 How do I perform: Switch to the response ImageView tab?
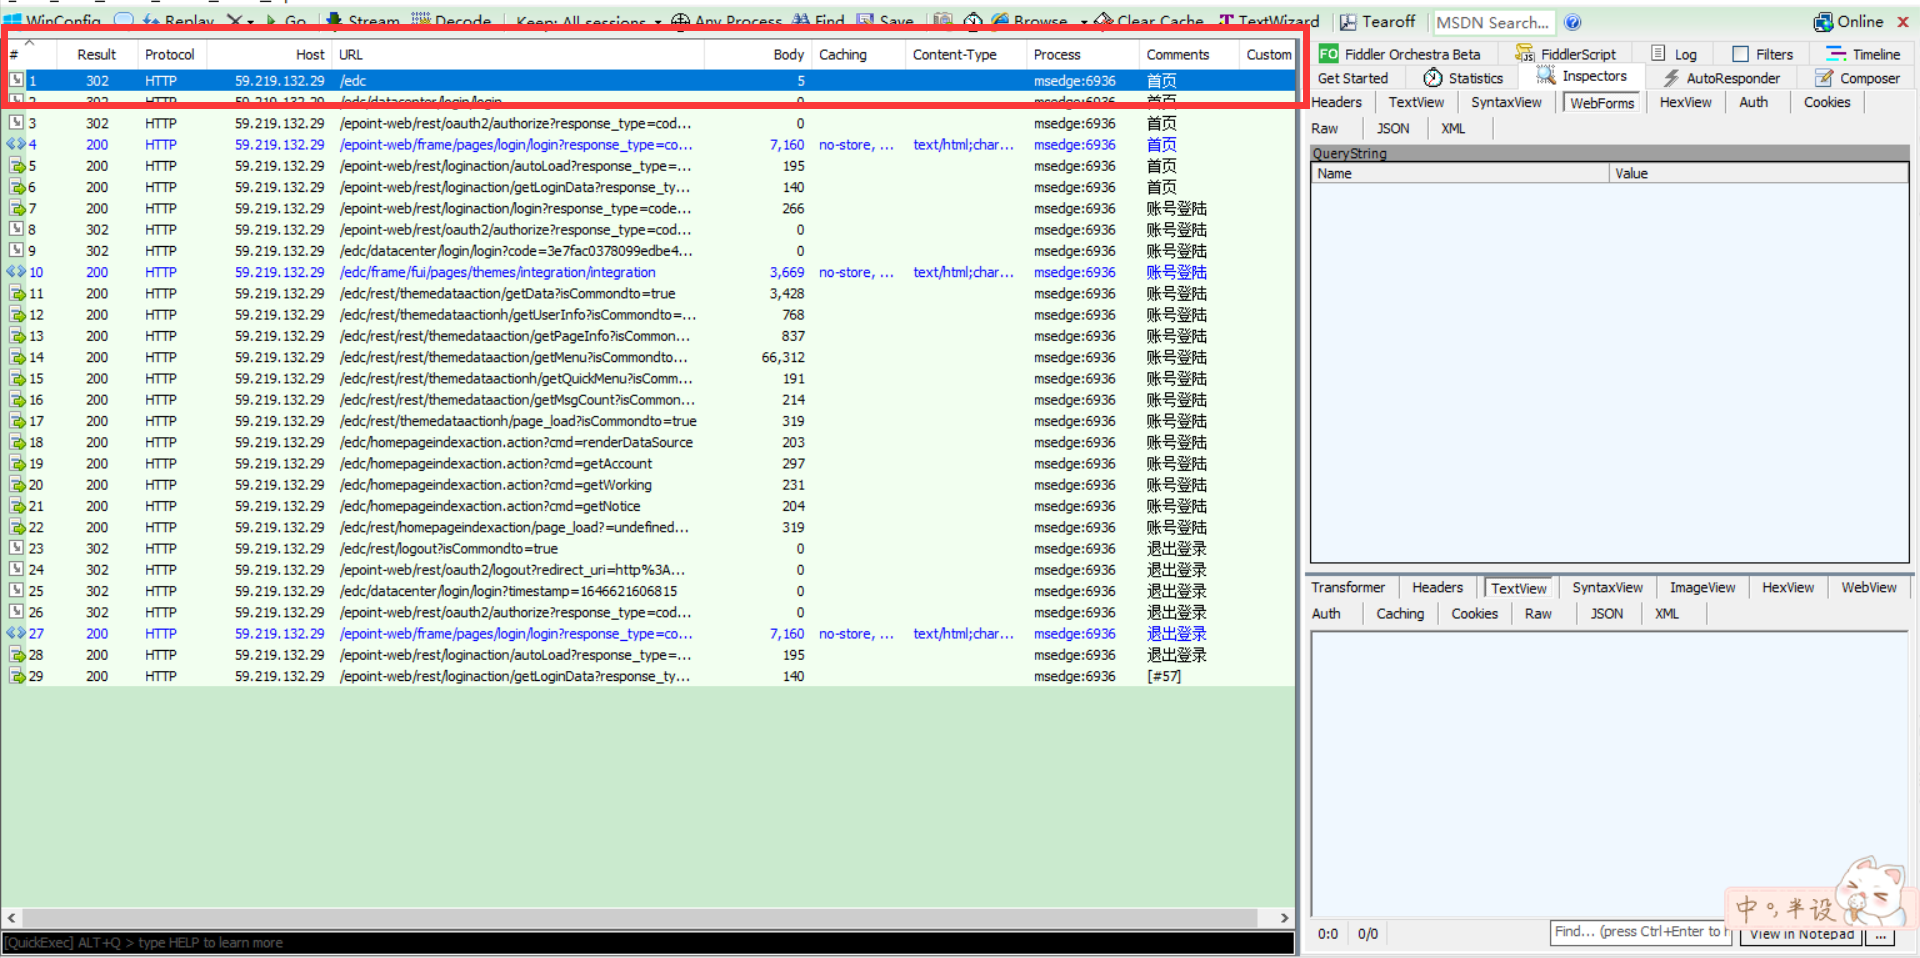[x=1702, y=587]
